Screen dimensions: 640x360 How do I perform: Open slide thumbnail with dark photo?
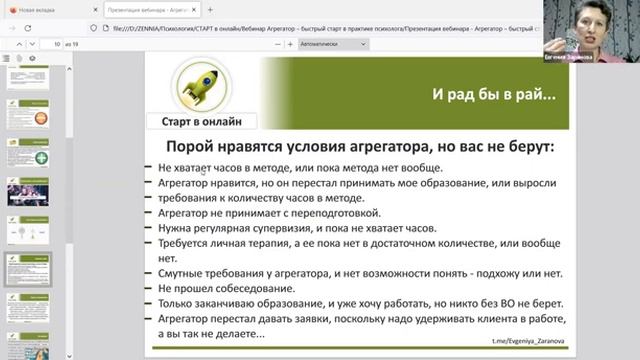point(28,192)
